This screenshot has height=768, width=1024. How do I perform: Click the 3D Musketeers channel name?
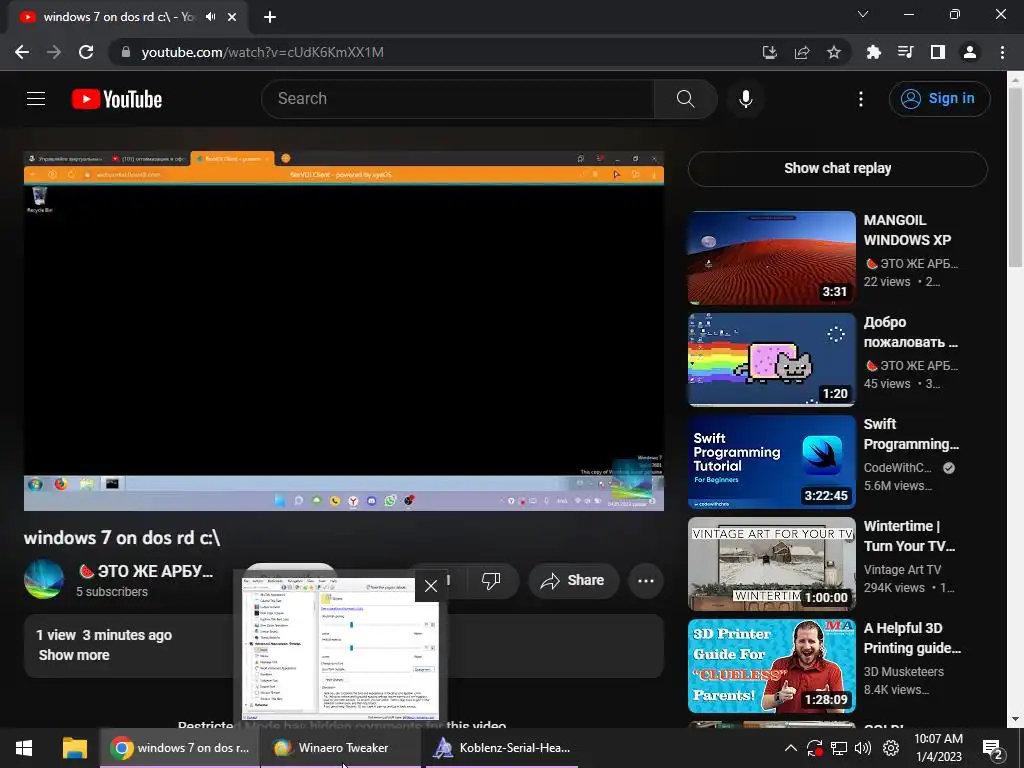tap(904, 671)
